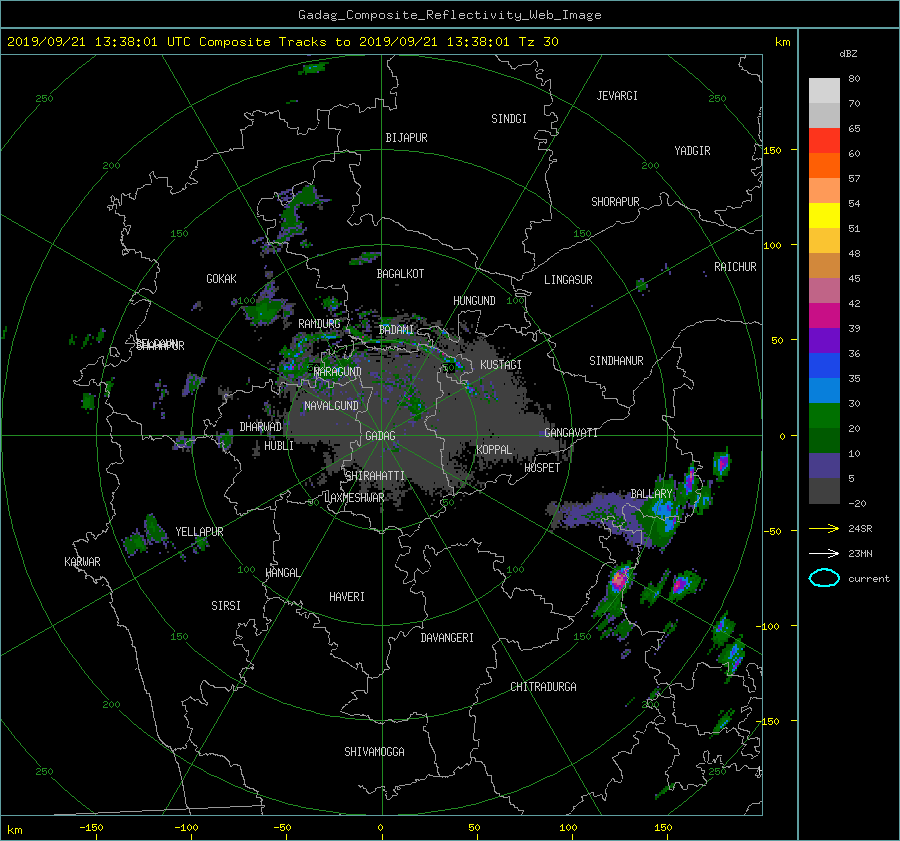
Task: Click the KUSTAGI city label
Action: 501,365
